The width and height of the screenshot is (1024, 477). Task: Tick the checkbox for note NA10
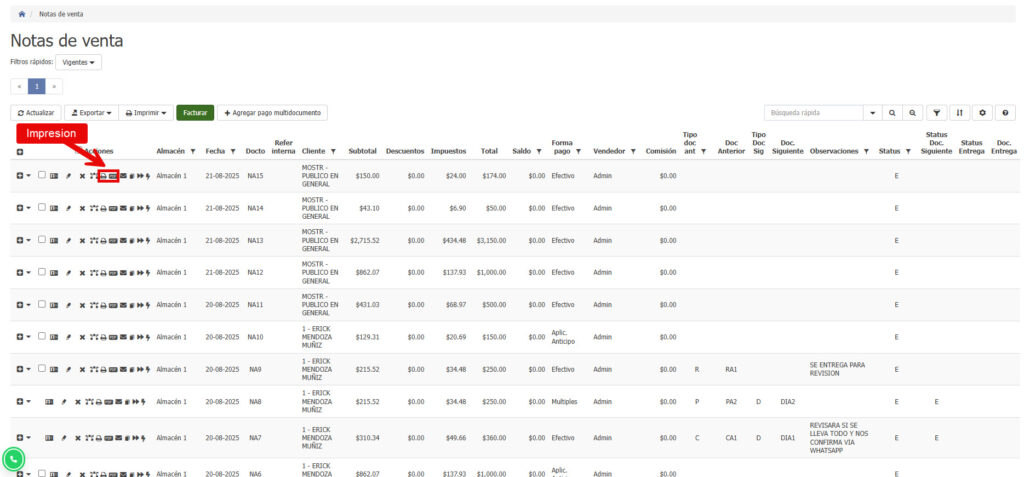[x=42, y=337]
